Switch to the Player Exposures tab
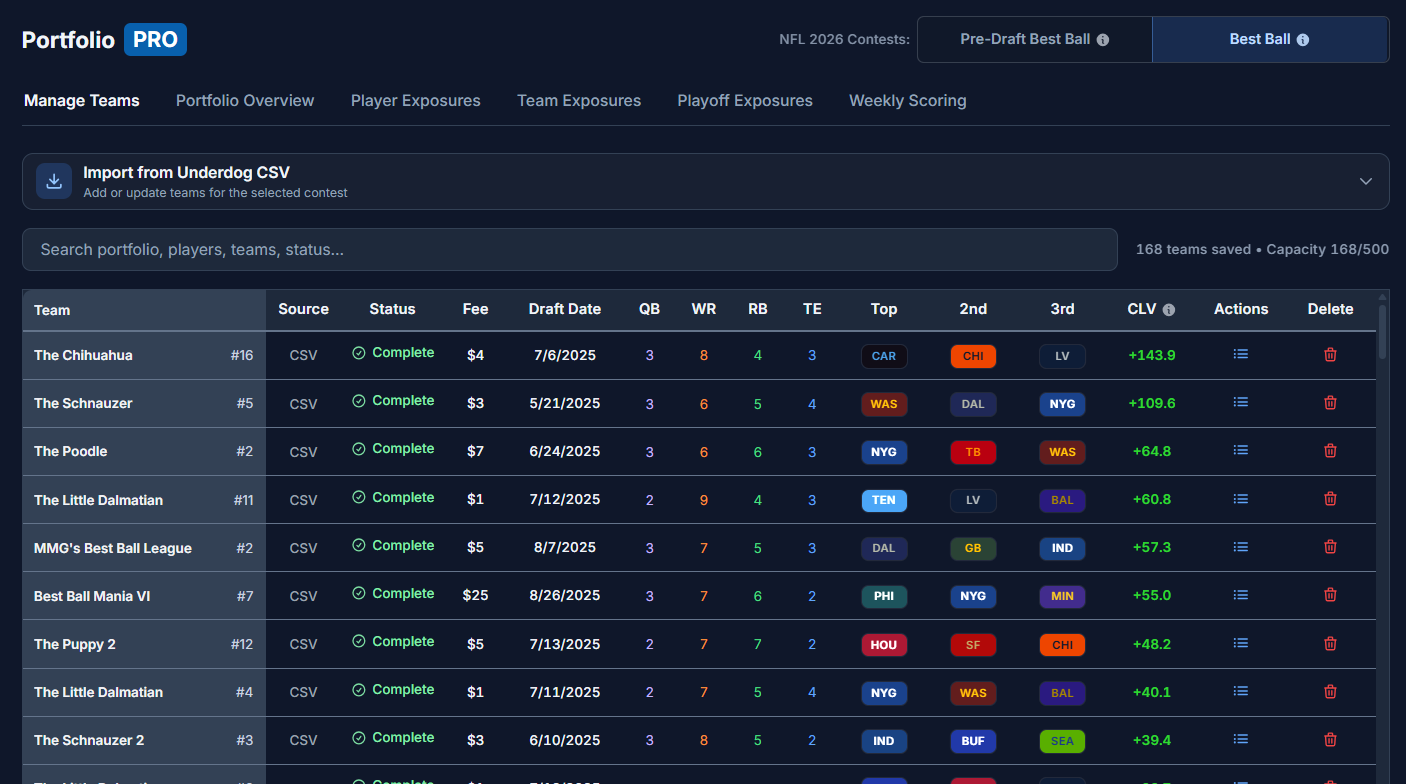Viewport: 1406px width, 784px height. (x=415, y=100)
